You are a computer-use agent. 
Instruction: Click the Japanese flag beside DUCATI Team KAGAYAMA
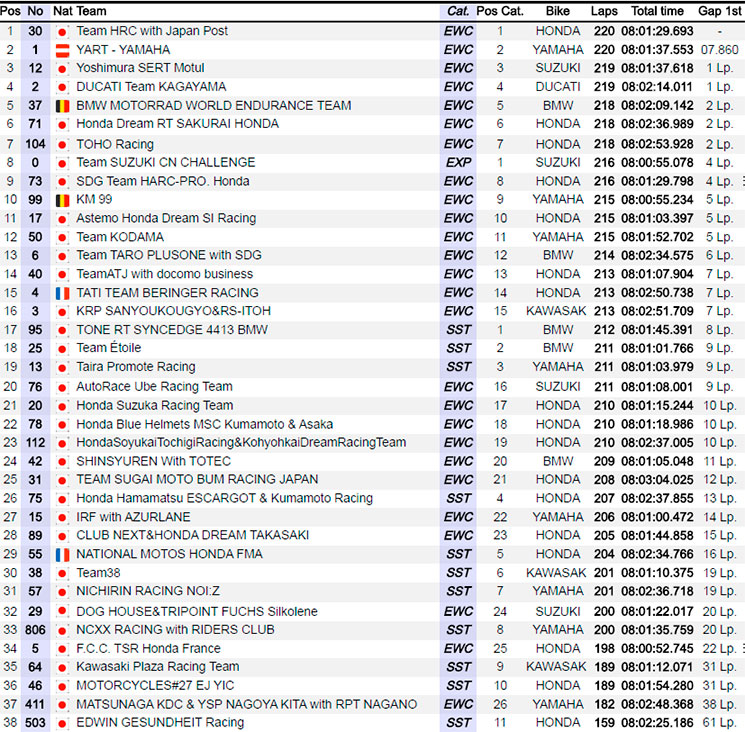click(62, 88)
